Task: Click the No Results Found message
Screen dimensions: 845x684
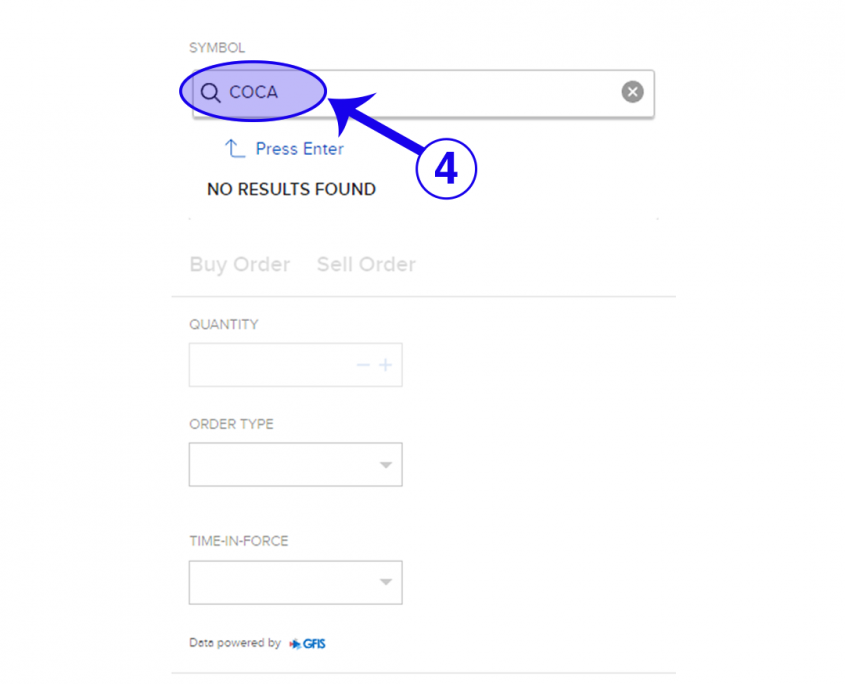Action: coord(291,189)
